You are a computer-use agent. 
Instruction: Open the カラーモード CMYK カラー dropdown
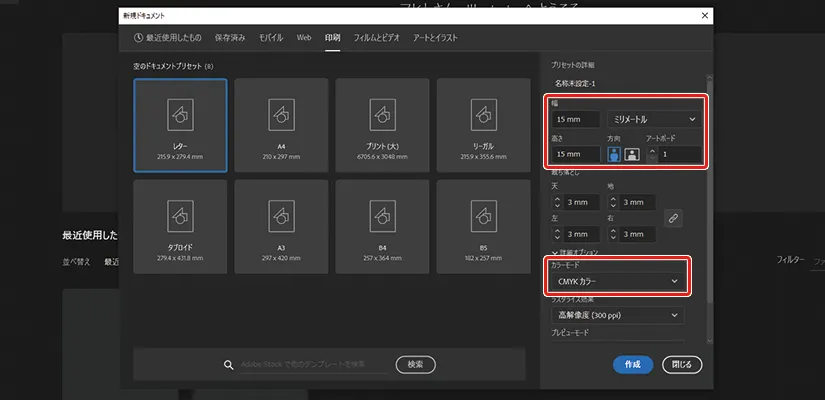[x=618, y=282]
